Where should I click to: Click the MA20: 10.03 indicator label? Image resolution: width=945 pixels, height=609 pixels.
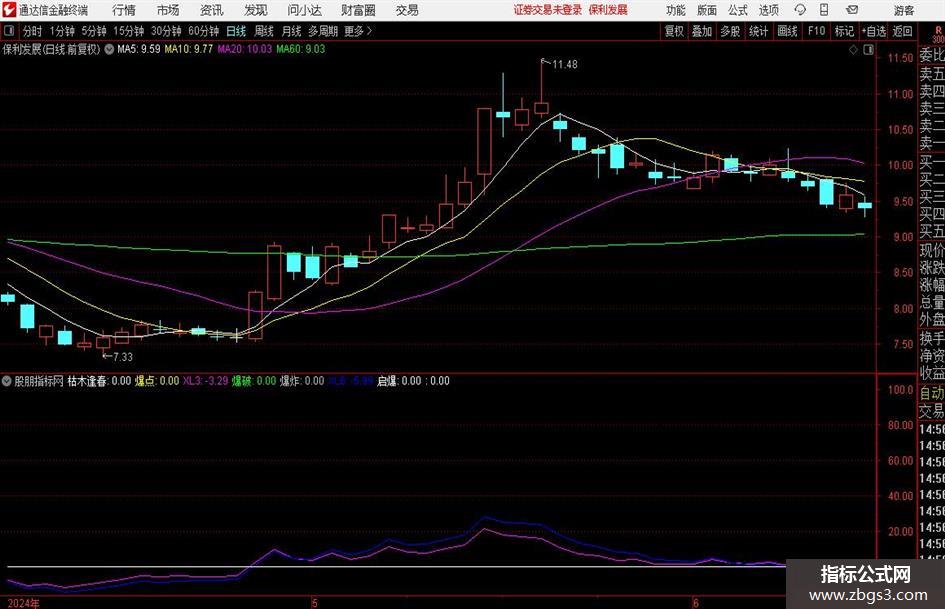pyautogui.click(x=245, y=49)
